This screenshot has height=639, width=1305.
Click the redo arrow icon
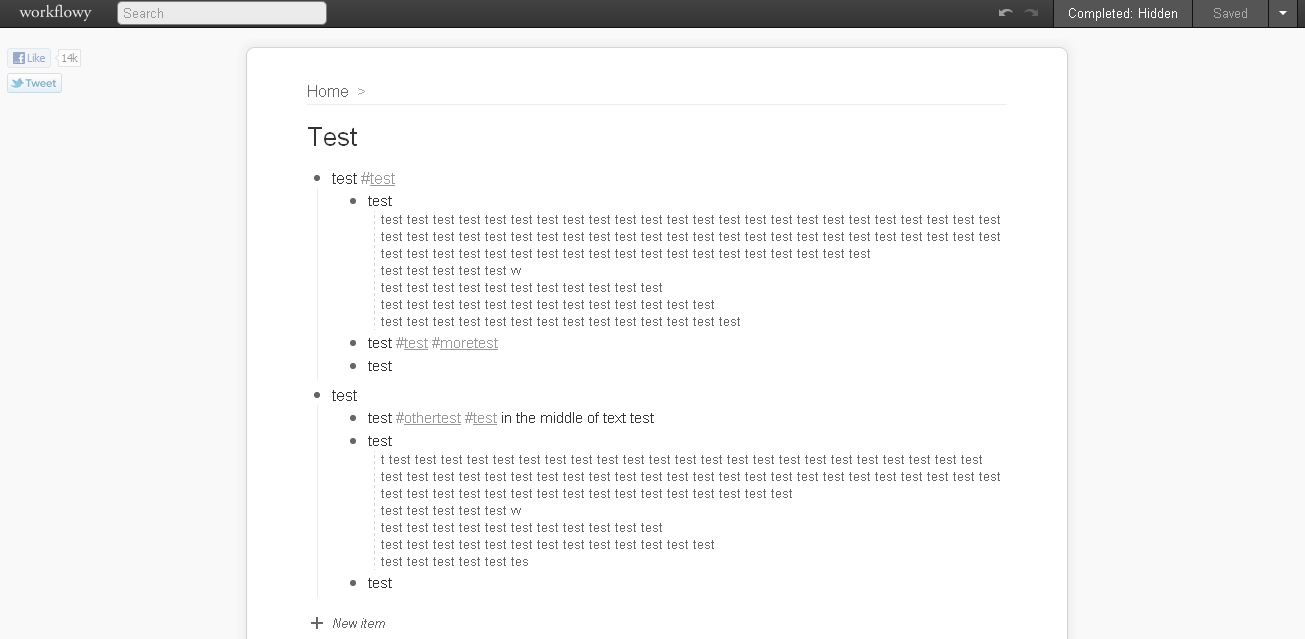tap(1031, 13)
